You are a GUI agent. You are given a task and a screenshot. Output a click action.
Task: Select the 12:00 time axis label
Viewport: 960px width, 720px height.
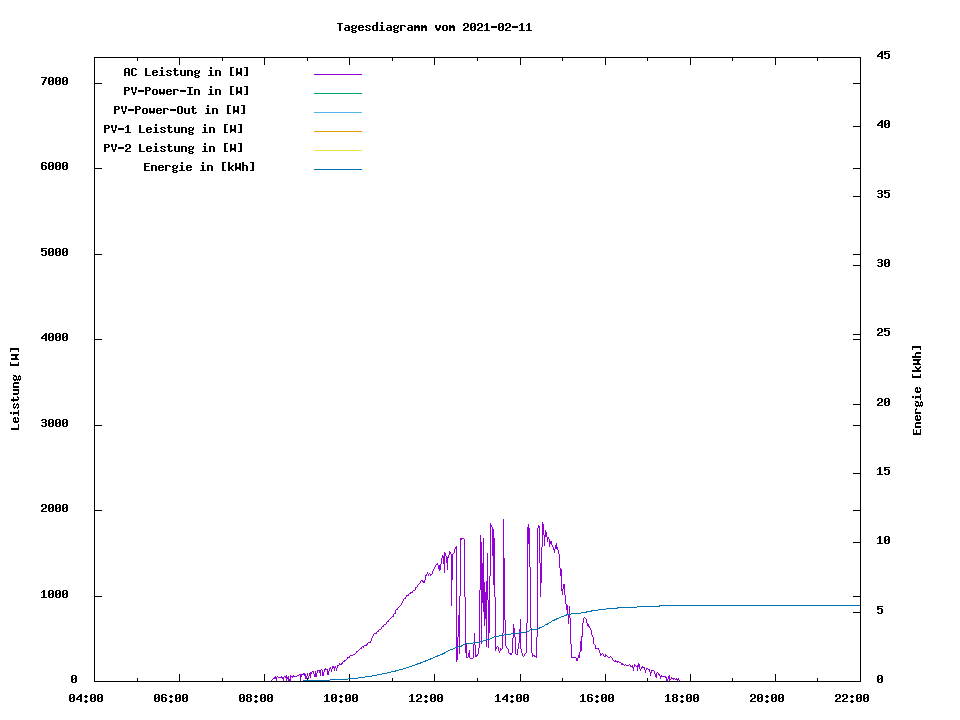[x=426, y=698]
